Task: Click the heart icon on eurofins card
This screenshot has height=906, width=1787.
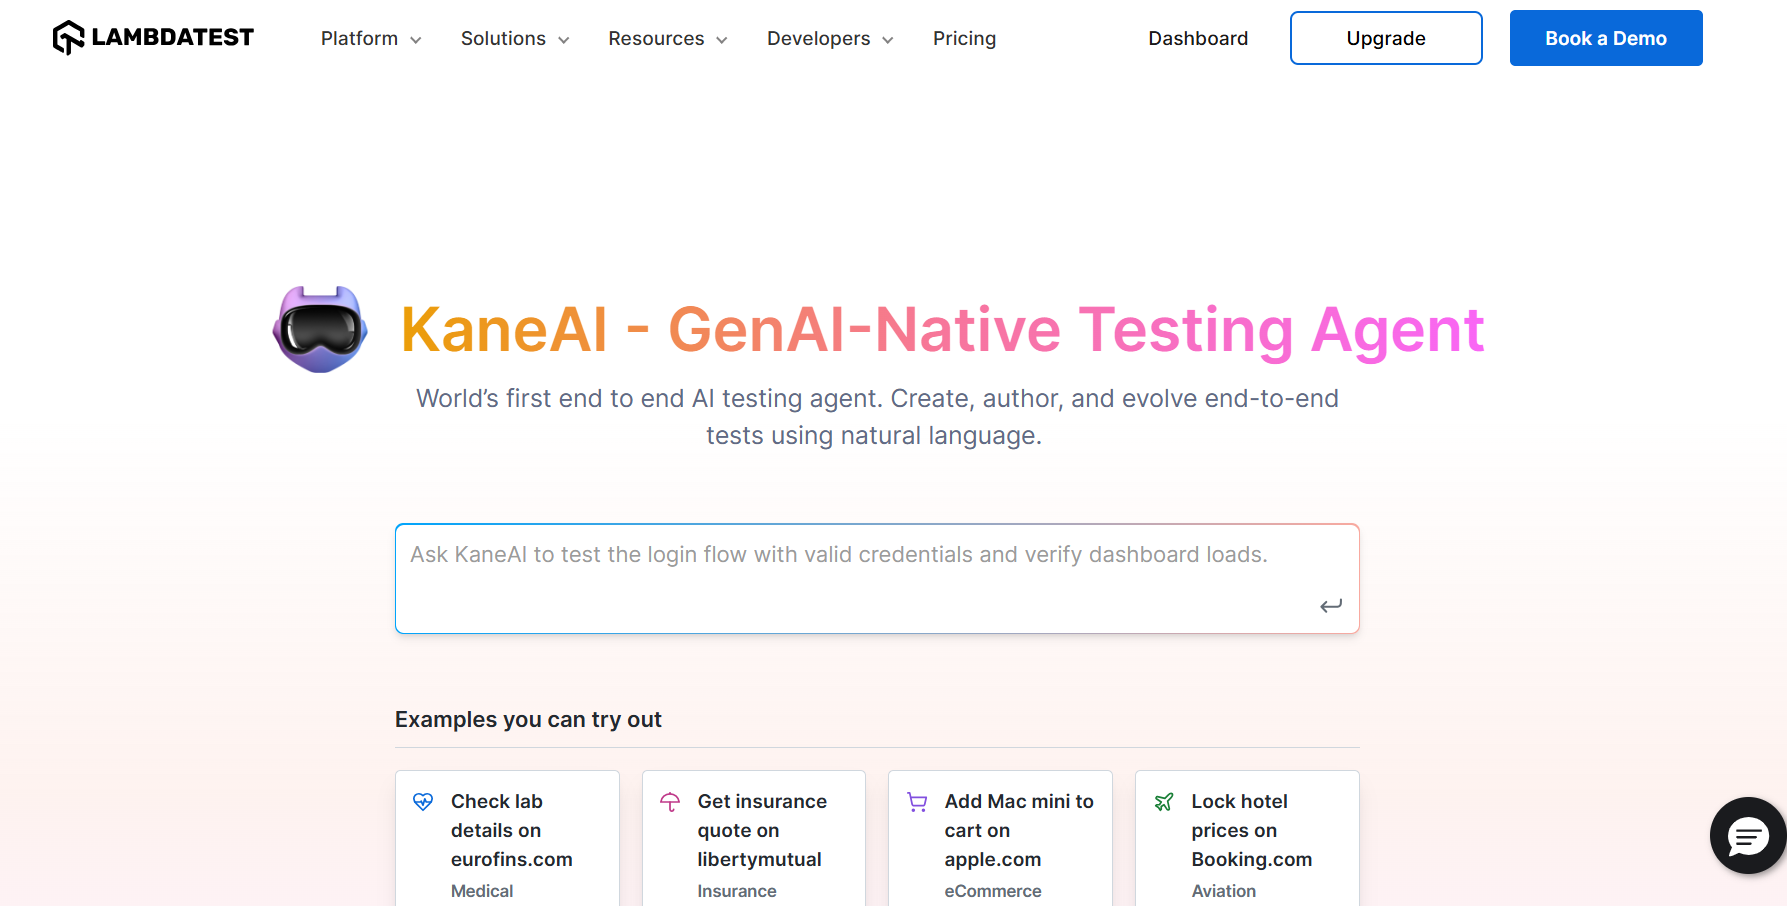Action: coord(423,802)
